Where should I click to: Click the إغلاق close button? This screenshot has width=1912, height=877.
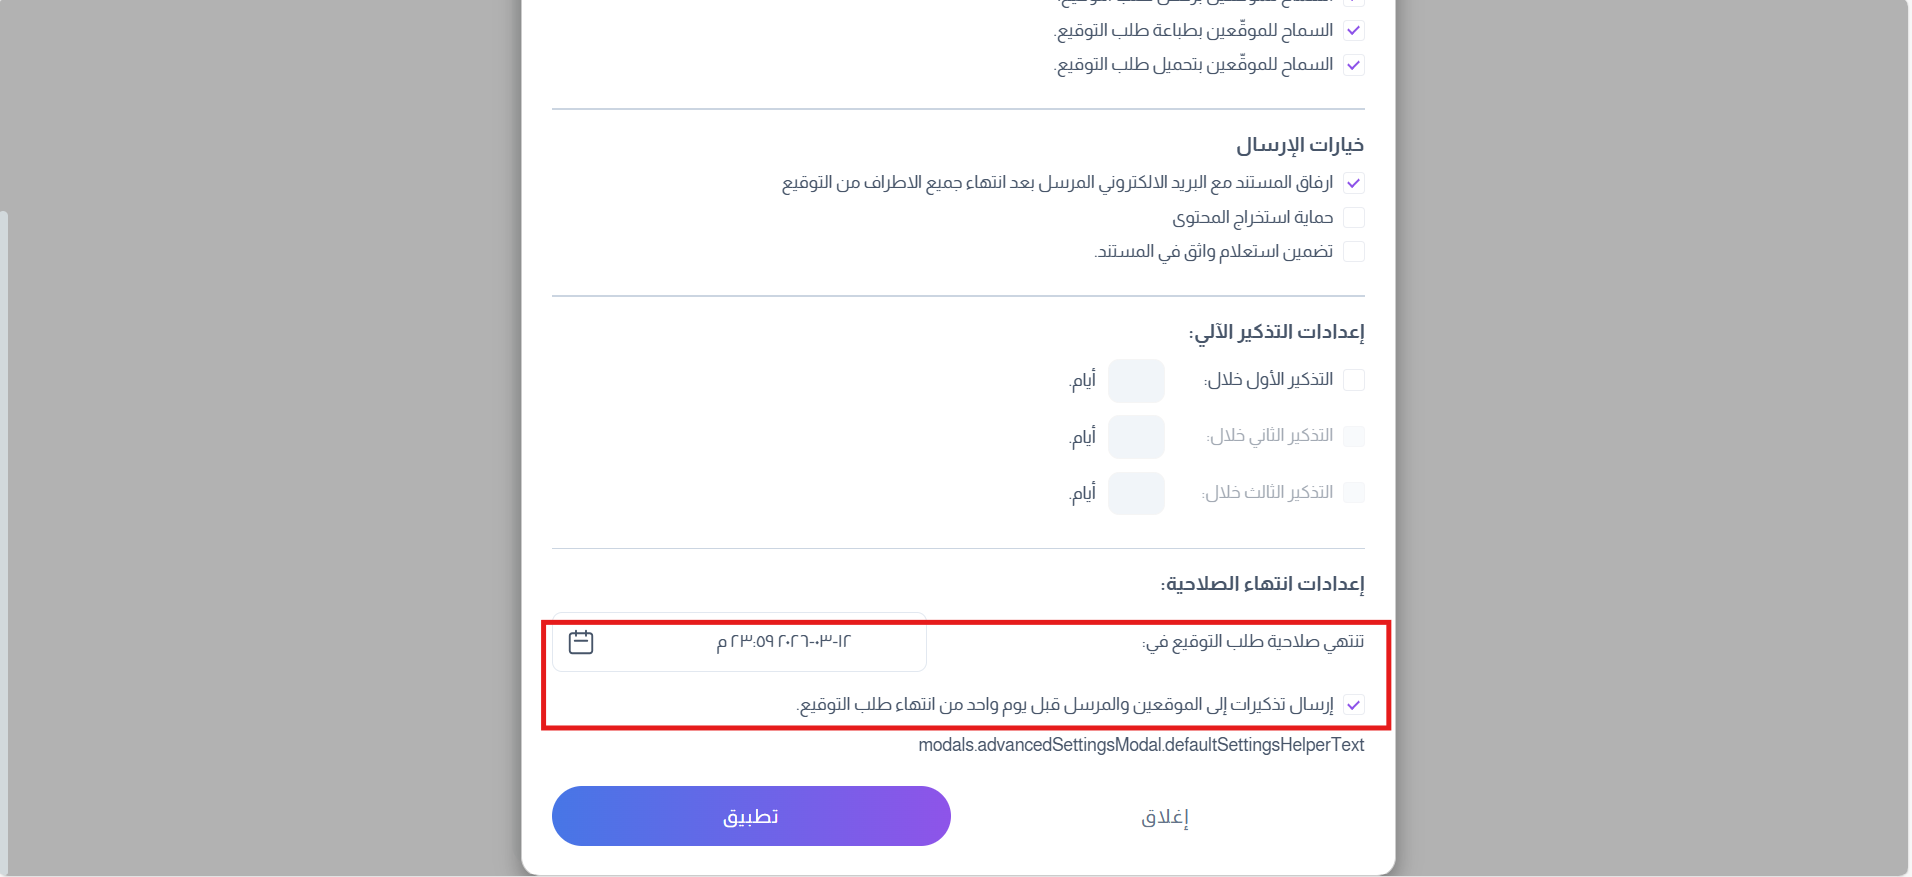coord(1165,817)
